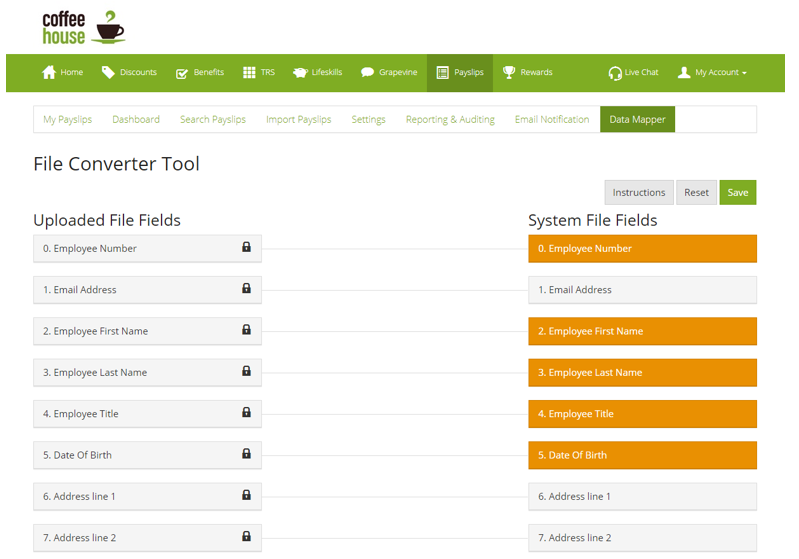Click the Benefits checkmark icon
Image resolution: width=799 pixels, height=559 pixels.
tap(182, 73)
